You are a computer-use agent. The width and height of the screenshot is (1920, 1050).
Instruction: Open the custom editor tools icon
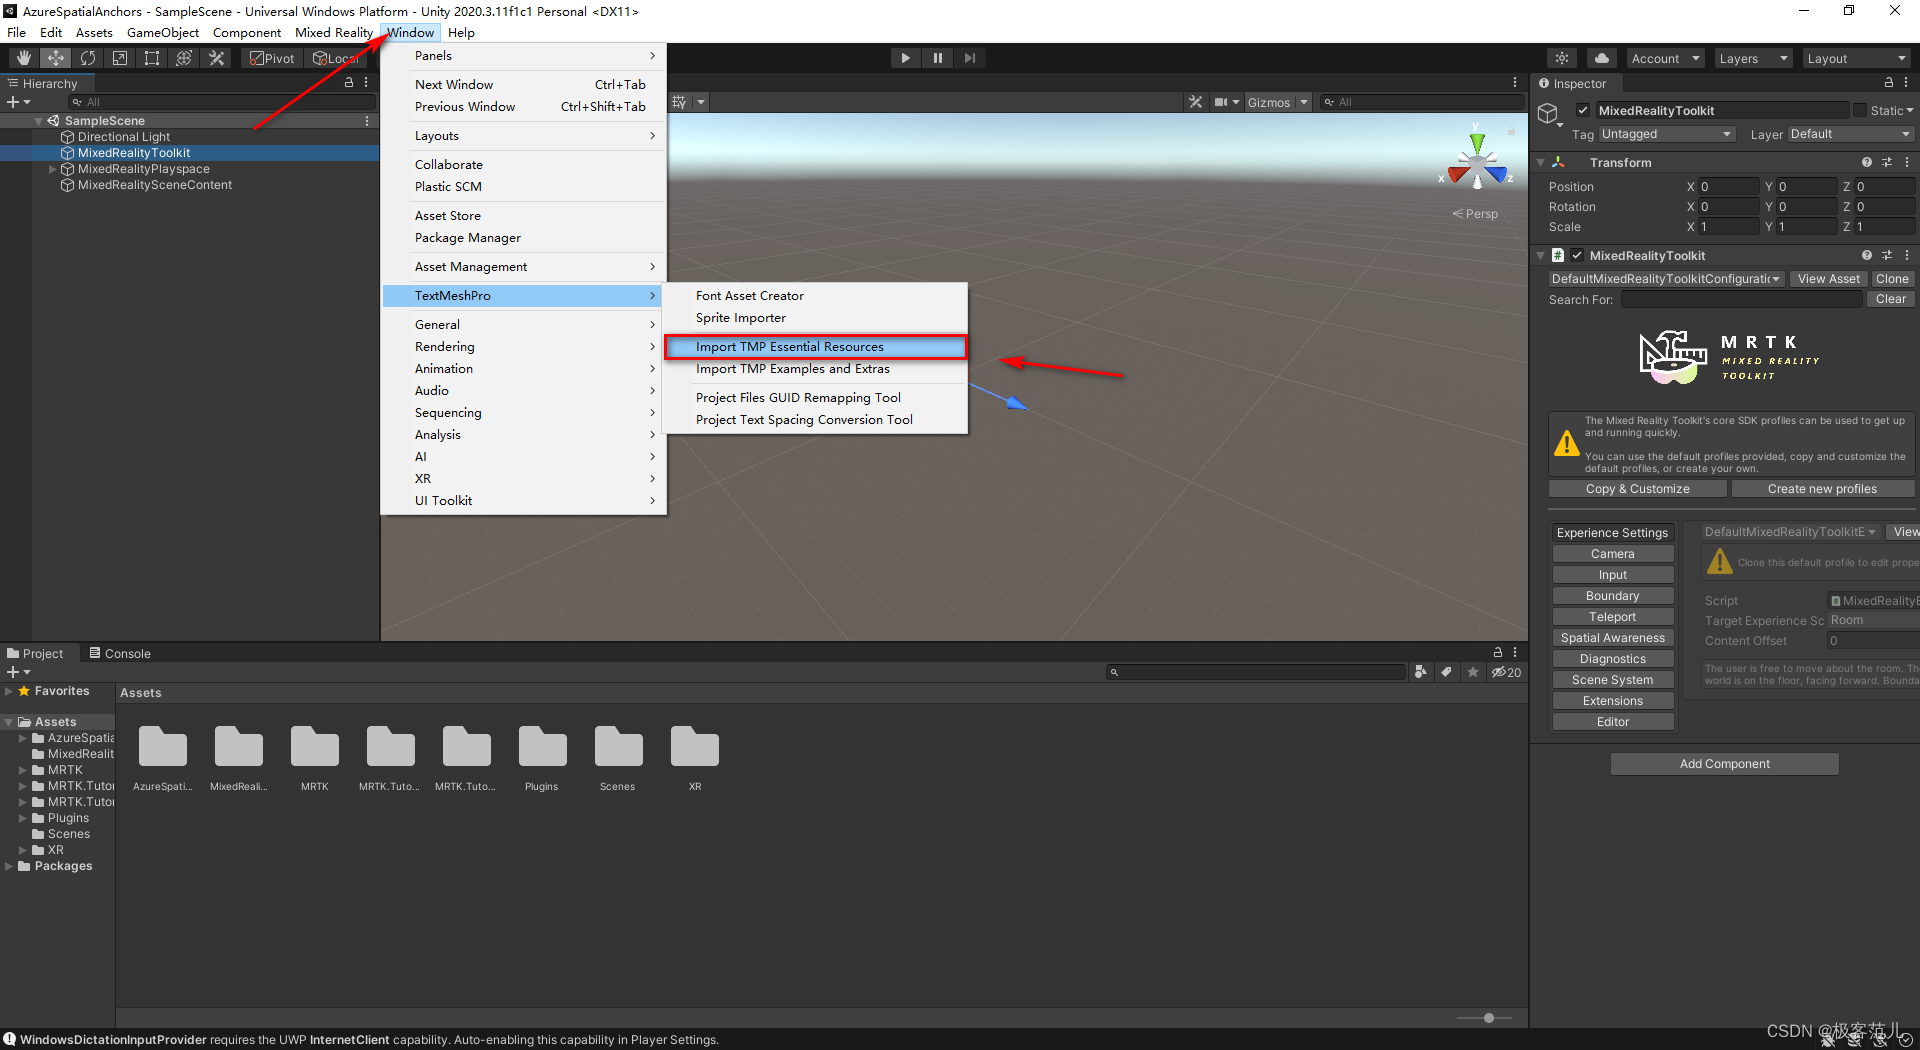(216, 58)
